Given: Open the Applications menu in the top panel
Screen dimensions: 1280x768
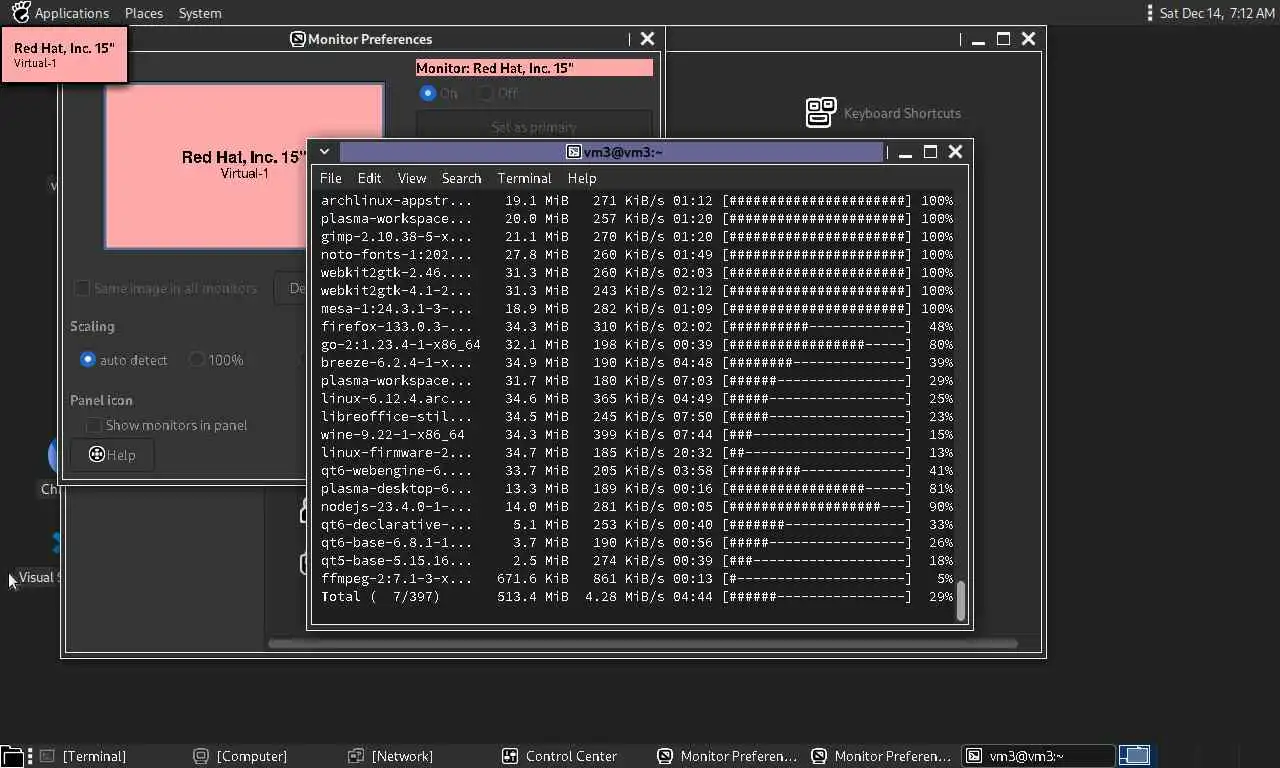Looking at the screenshot, I should [72, 13].
